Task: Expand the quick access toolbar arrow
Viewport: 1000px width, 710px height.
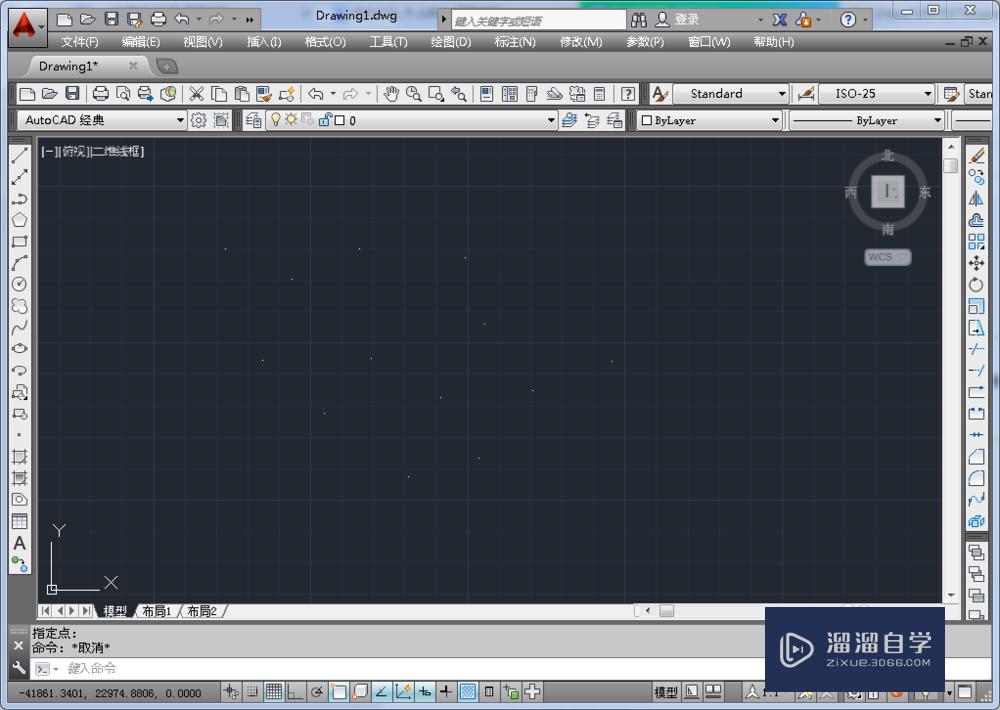Action: (249, 20)
